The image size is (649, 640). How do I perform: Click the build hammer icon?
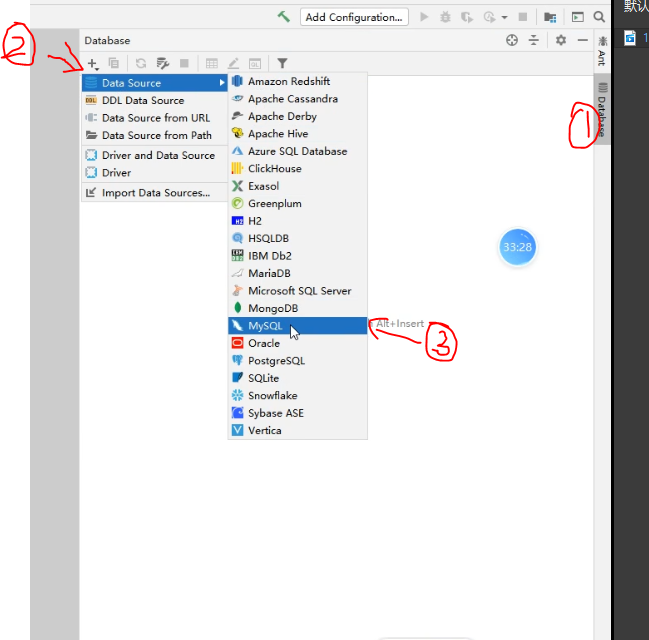click(284, 17)
